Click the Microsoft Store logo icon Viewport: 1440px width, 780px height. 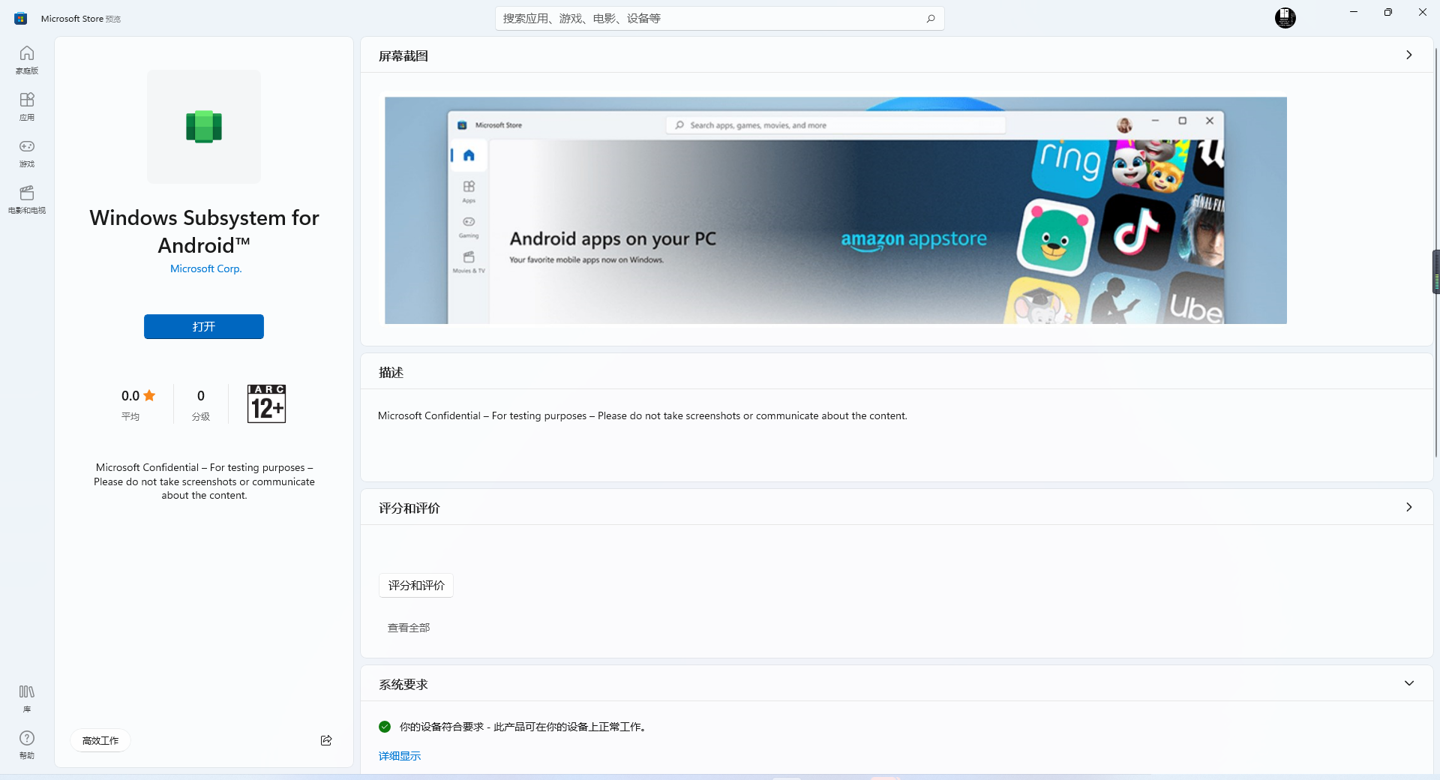pos(20,18)
